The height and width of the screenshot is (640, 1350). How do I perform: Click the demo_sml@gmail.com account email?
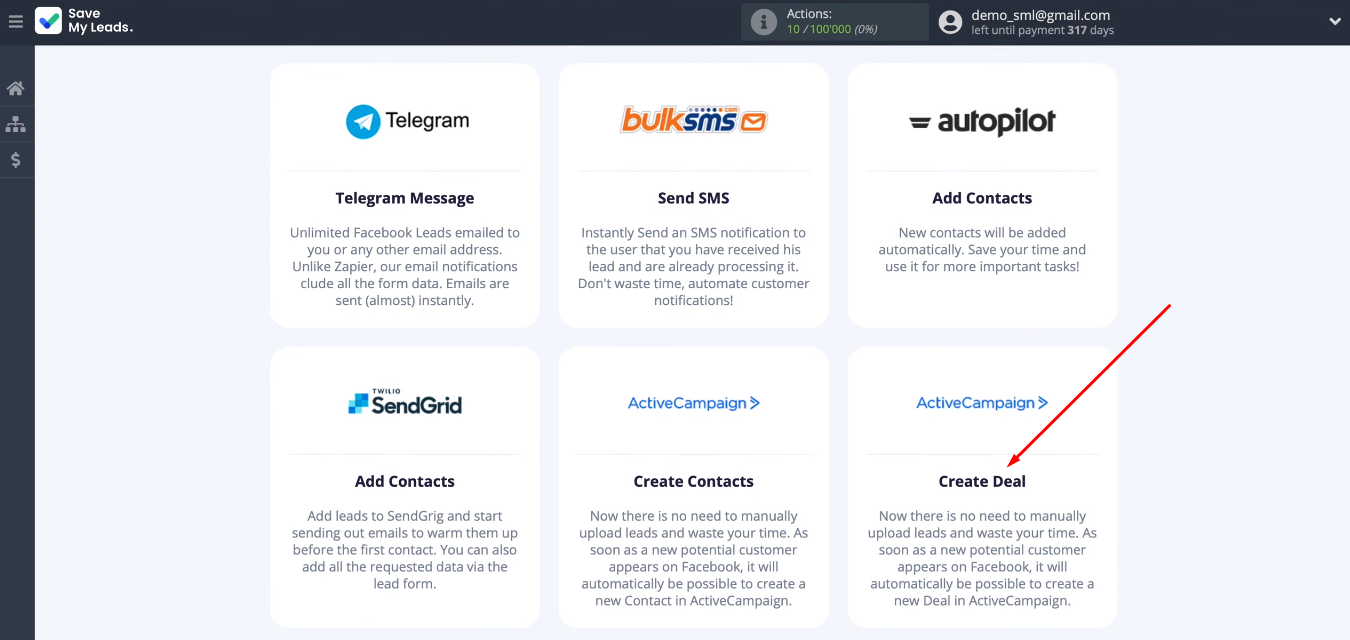pos(1041,15)
